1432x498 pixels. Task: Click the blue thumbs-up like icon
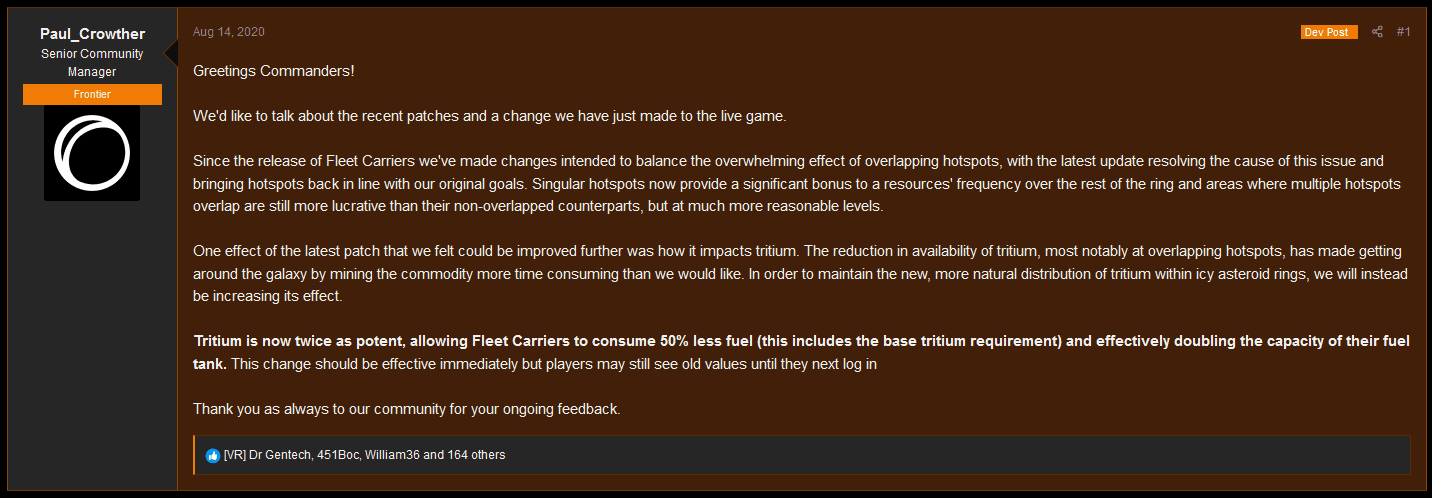click(212, 455)
